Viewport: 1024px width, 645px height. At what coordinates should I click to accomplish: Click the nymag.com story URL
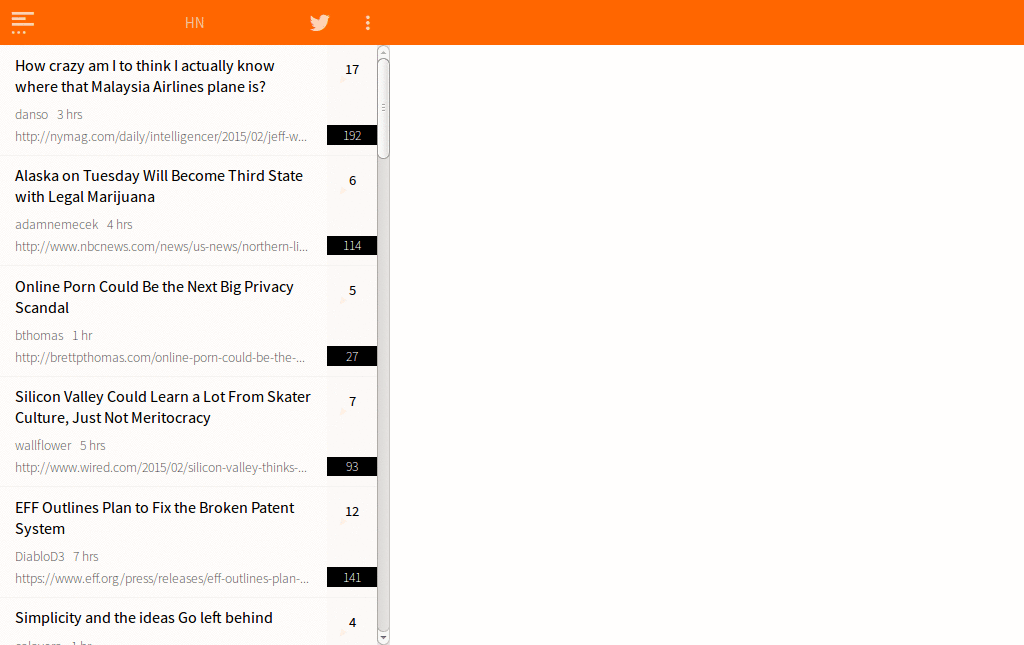(x=161, y=136)
